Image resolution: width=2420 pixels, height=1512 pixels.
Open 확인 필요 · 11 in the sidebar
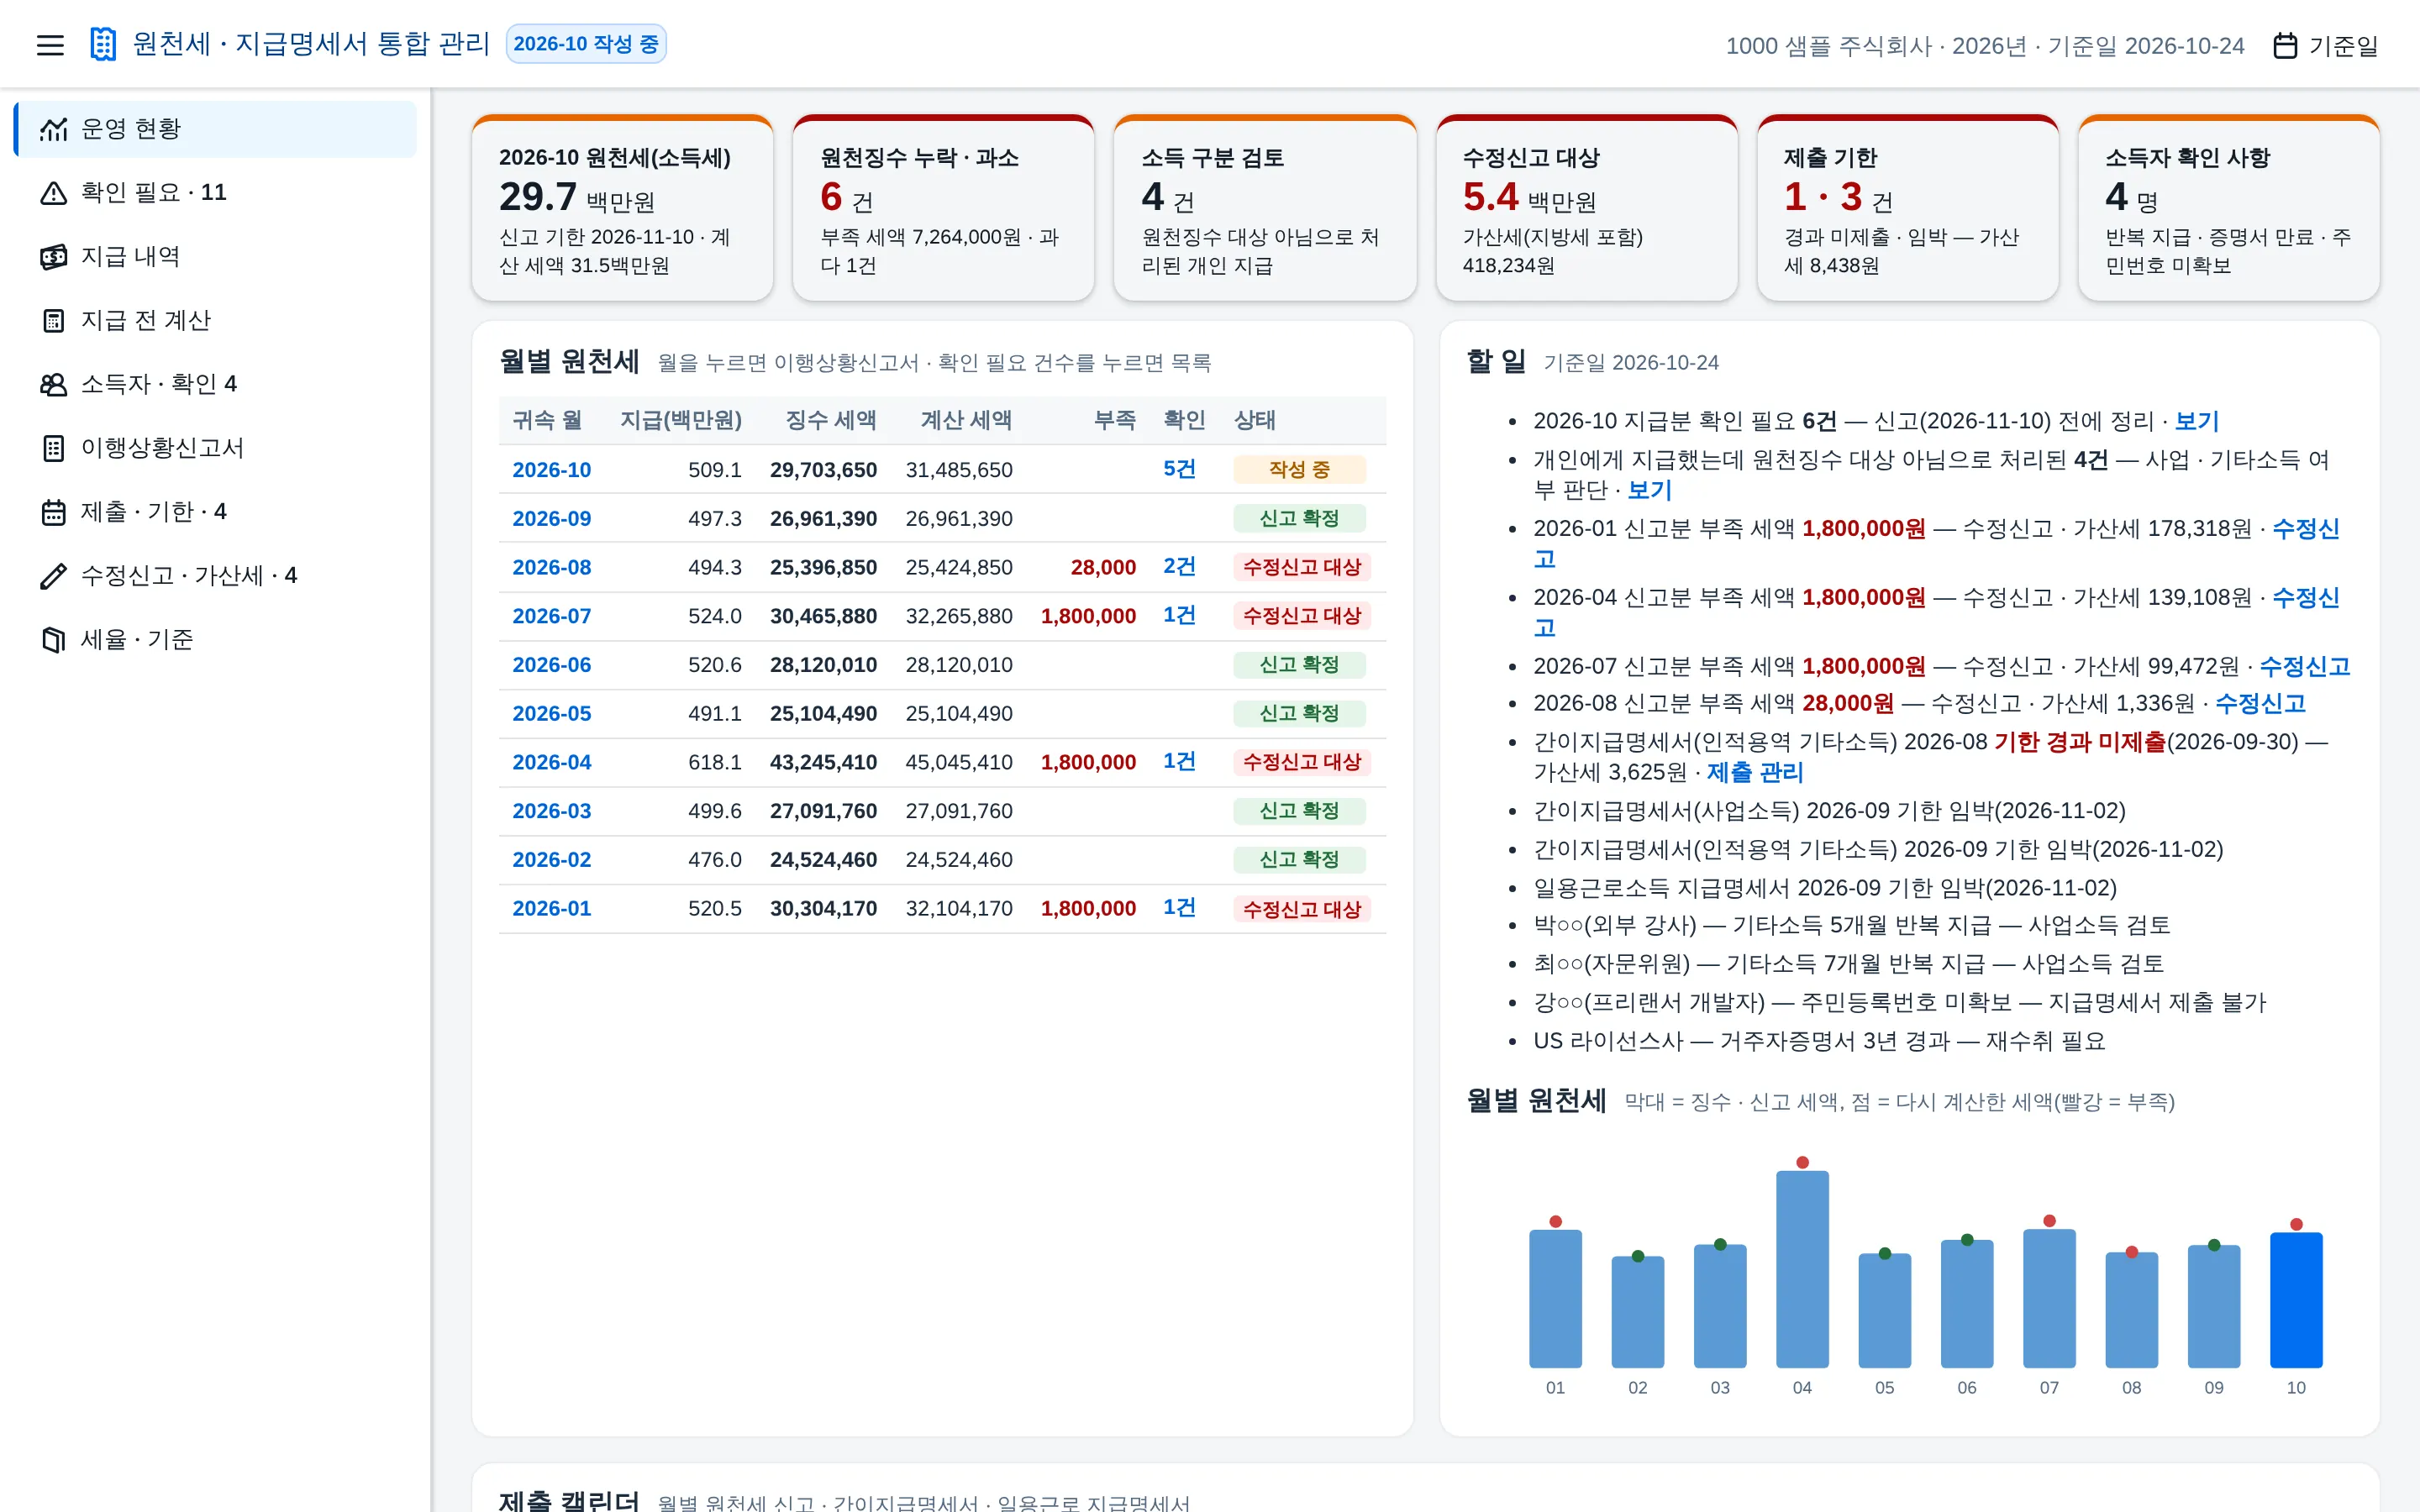pos(216,193)
